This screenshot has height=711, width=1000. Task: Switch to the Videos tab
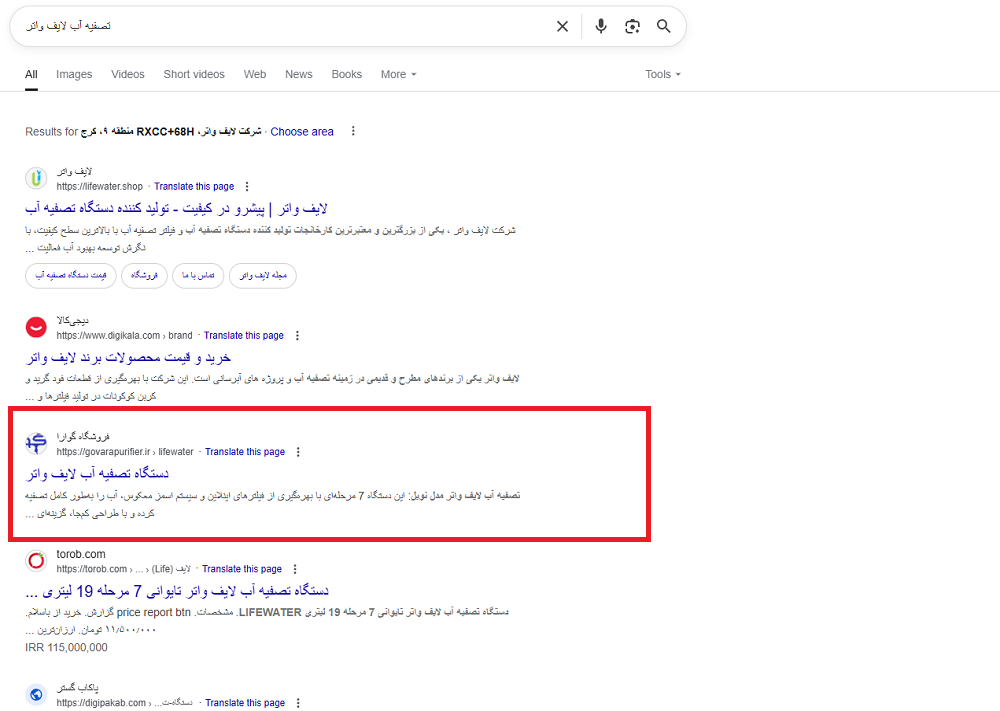(128, 75)
